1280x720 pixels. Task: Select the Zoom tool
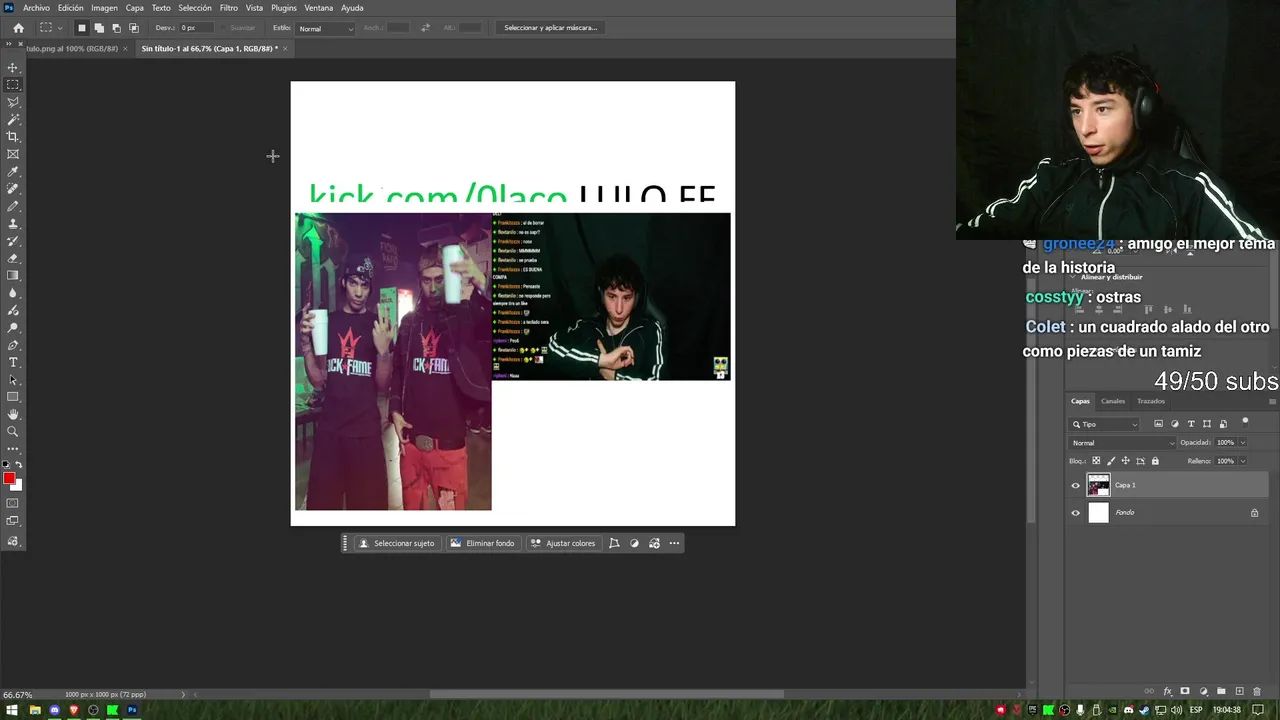click(13, 432)
